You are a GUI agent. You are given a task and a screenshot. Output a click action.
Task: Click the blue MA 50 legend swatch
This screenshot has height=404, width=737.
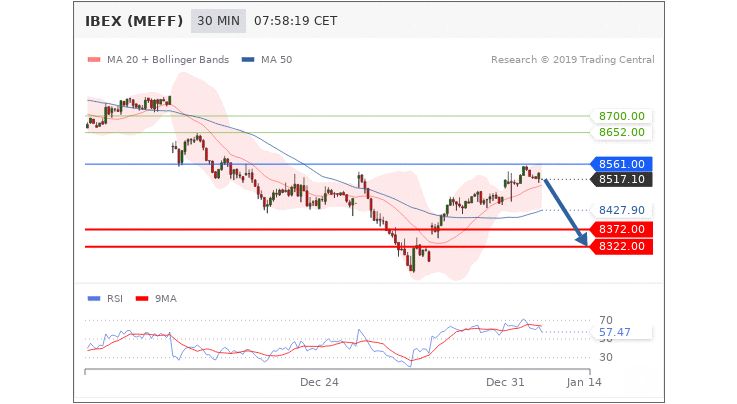[248, 60]
